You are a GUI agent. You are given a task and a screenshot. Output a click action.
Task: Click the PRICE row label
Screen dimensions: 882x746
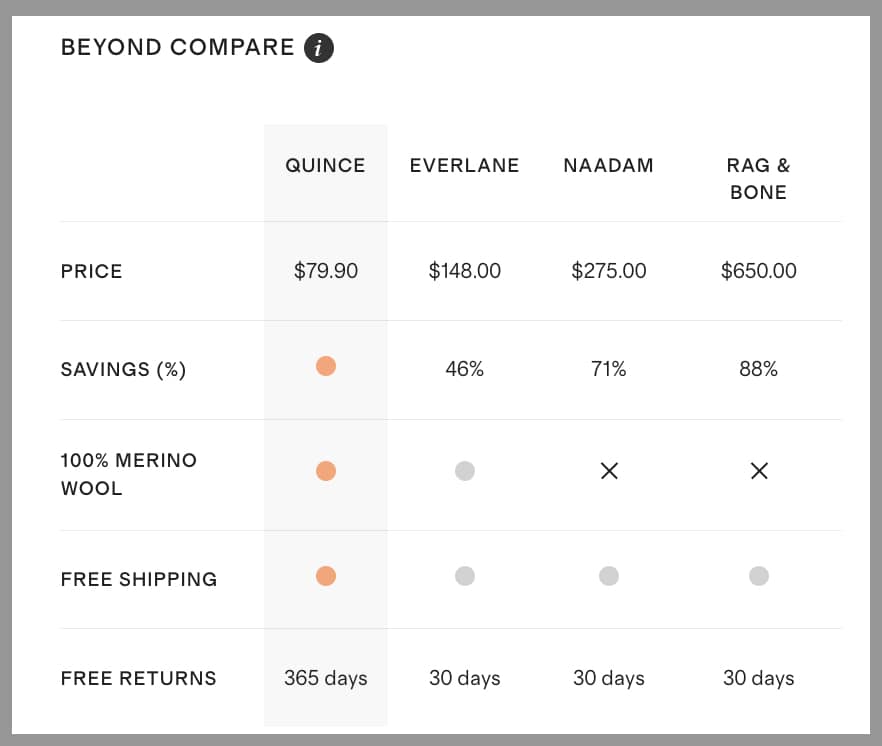click(x=92, y=271)
